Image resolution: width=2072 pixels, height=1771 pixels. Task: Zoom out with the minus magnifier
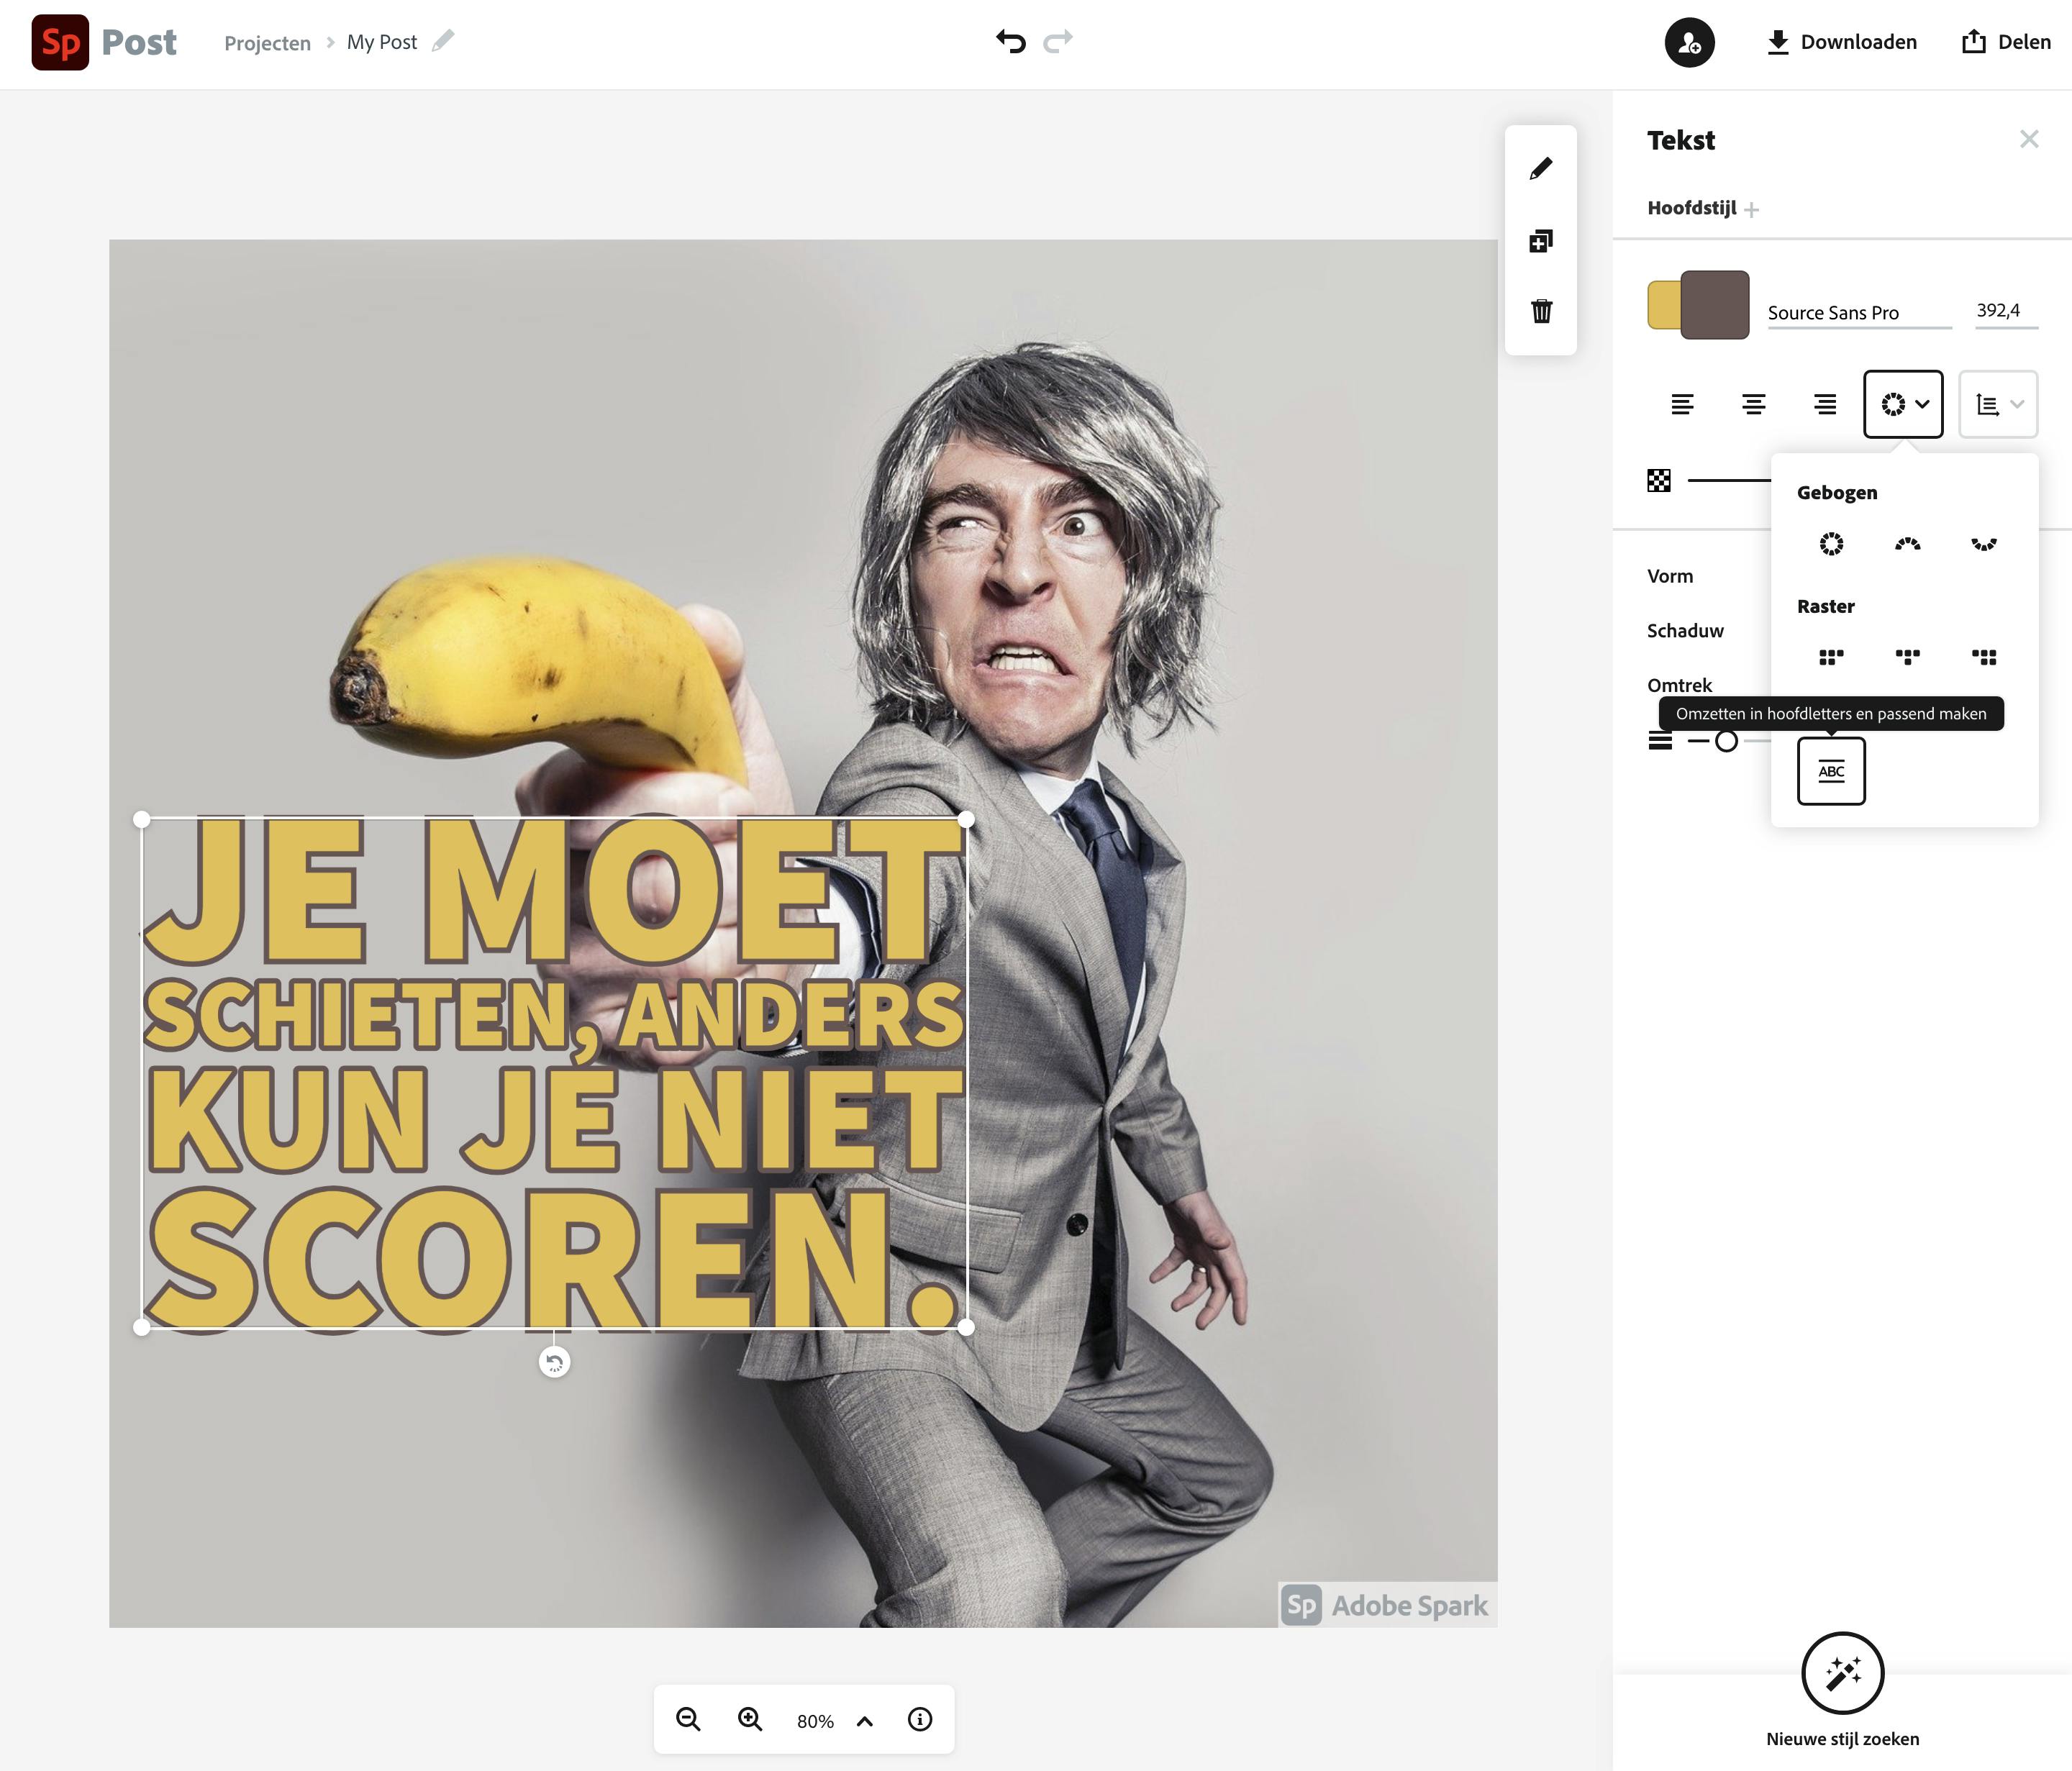coord(688,1719)
